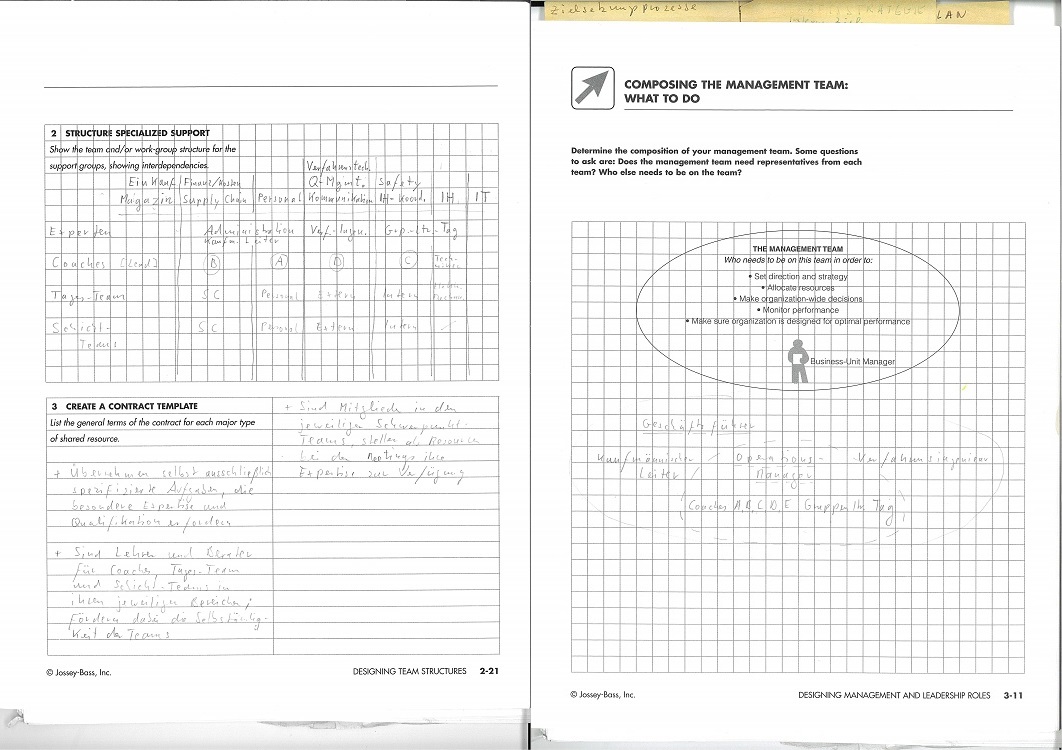Click 'List the general terms of the contract' instruction
The image size is (1062, 750).
152,430
